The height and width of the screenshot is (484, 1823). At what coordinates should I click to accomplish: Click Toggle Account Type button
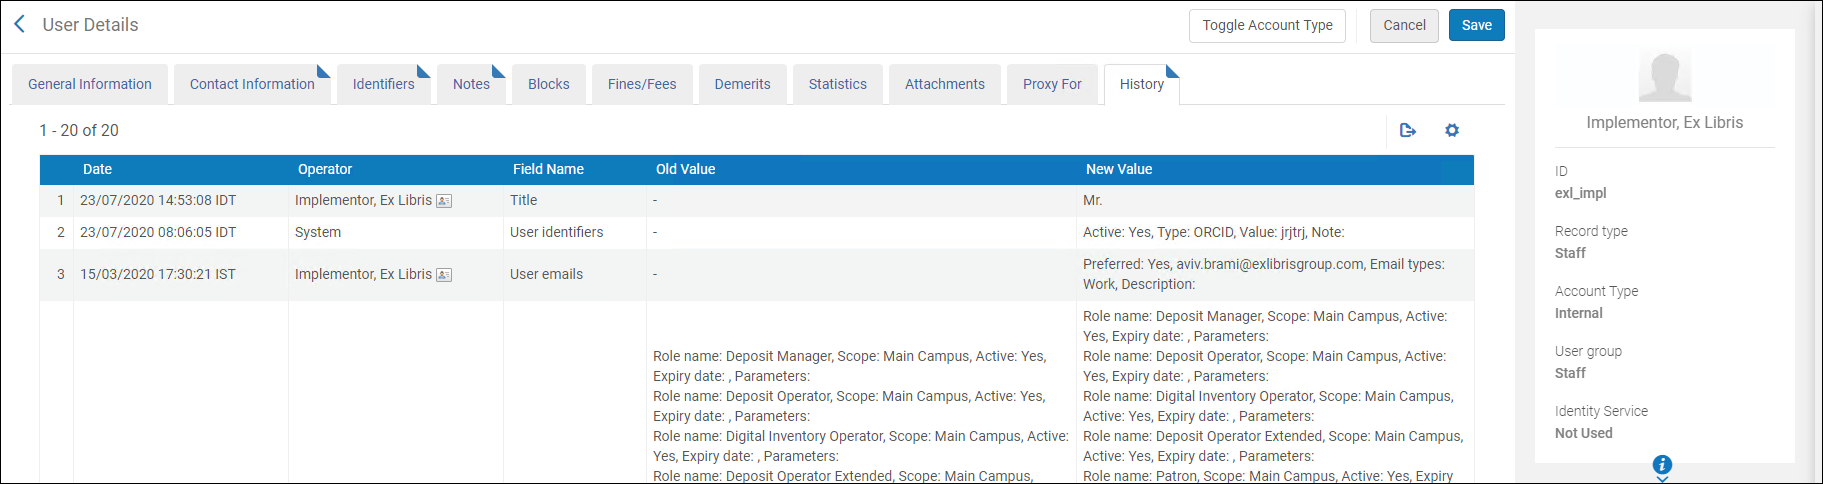(x=1267, y=25)
